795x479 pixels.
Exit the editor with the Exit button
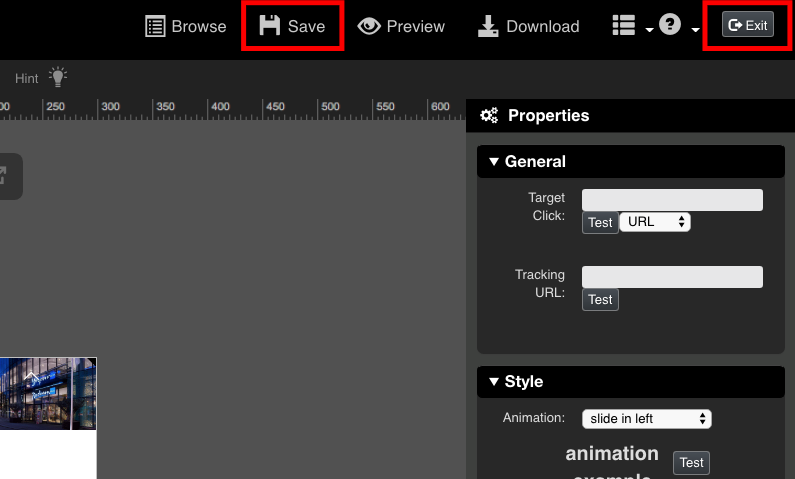click(748, 25)
